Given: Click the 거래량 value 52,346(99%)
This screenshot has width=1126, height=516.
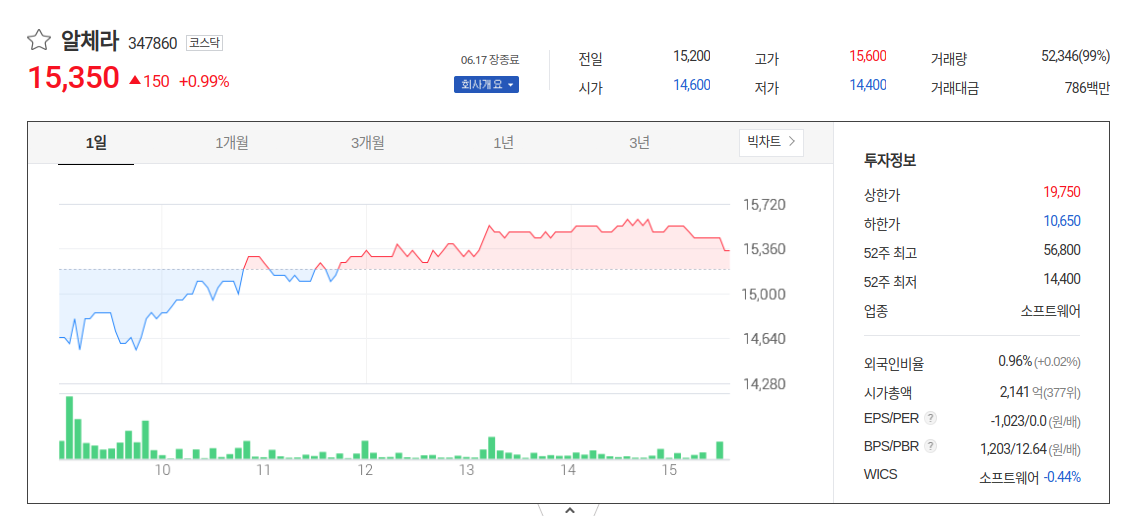Looking at the screenshot, I should [x=1075, y=56].
